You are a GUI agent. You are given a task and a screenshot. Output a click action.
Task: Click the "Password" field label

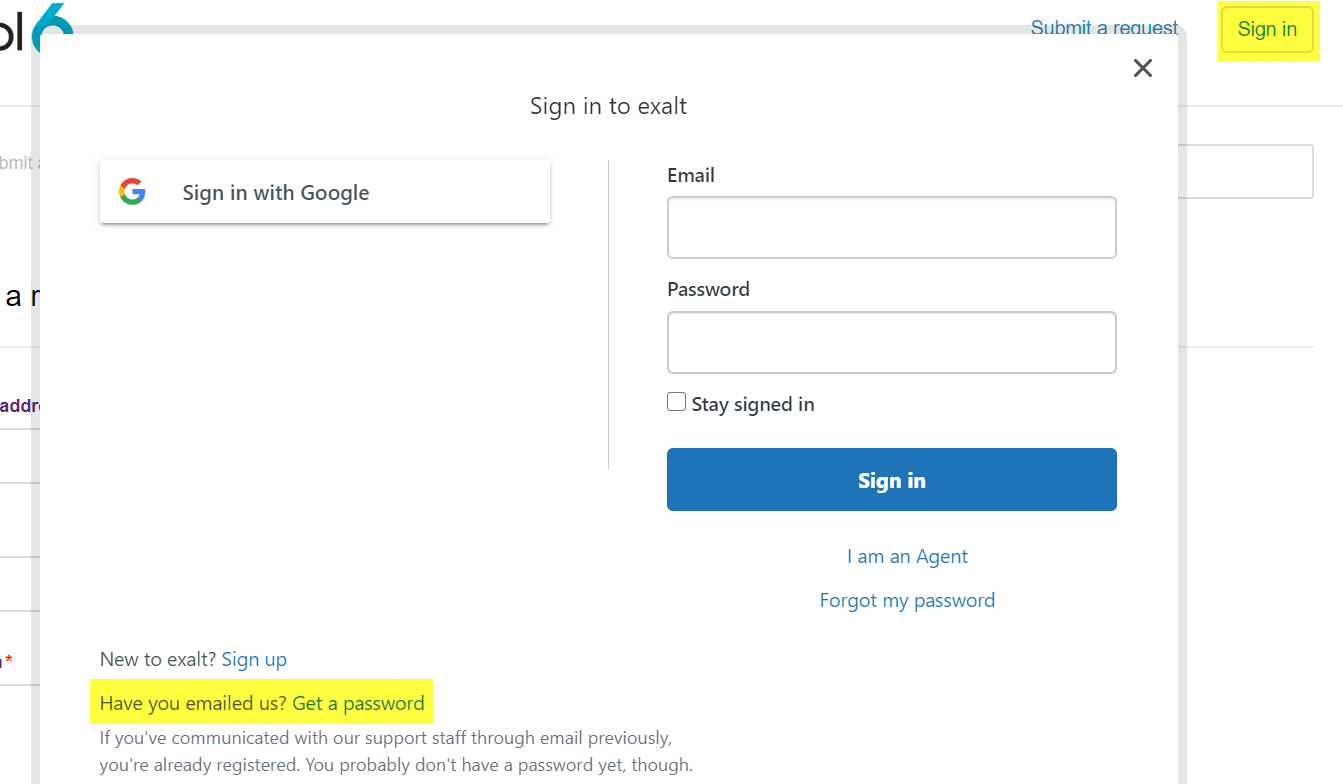pyautogui.click(x=708, y=290)
